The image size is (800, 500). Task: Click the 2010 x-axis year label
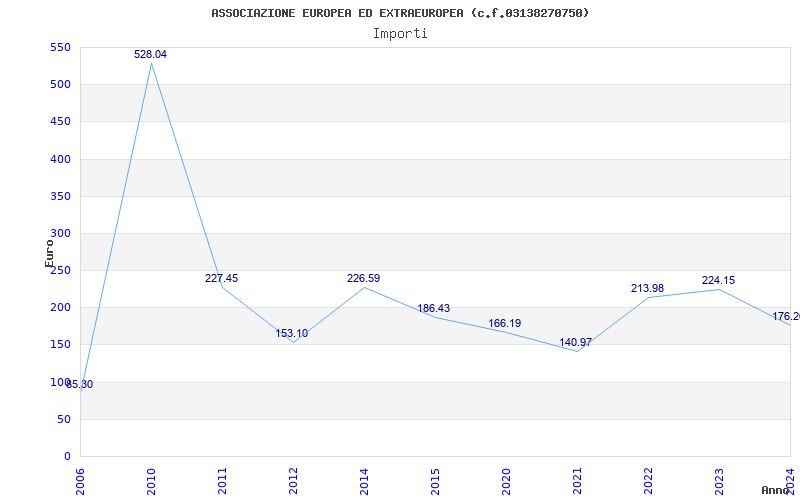(x=151, y=482)
